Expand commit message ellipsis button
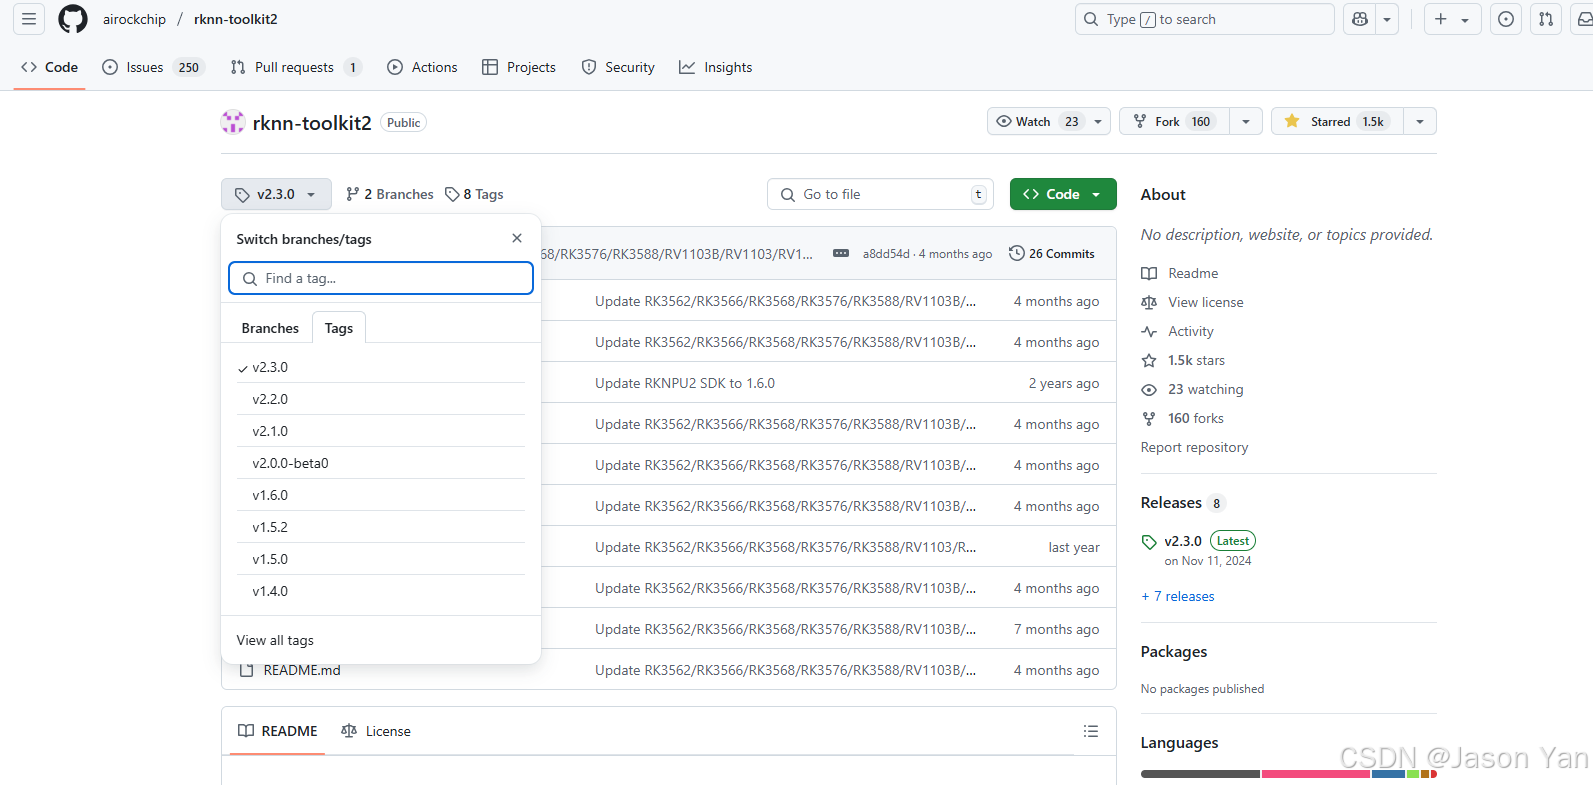Viewport: 1593px width, 785px height. [841, 253]
